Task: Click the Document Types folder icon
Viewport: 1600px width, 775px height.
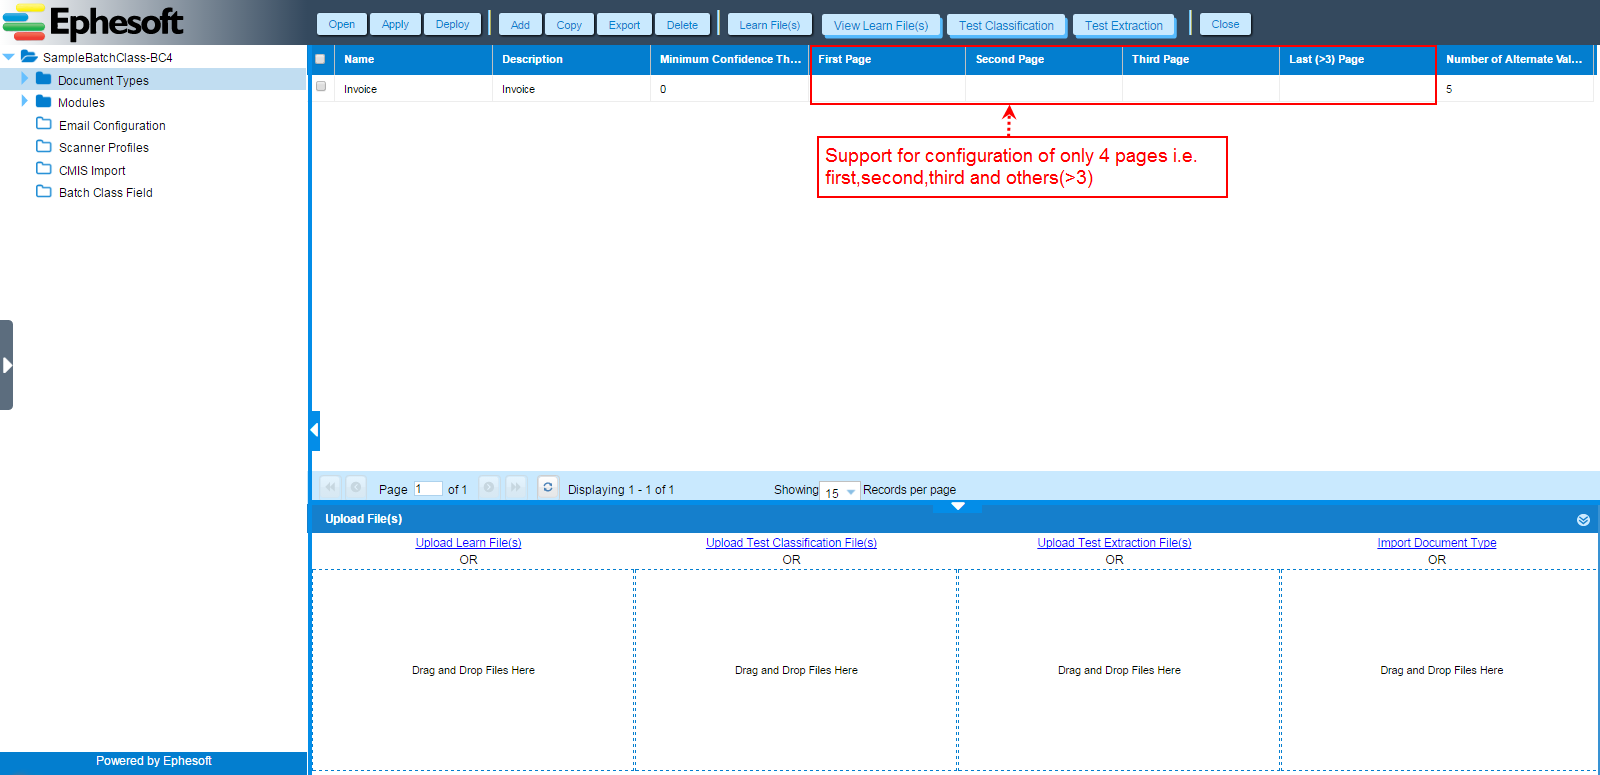Action: pyautogui.click(x=43, y=78)
